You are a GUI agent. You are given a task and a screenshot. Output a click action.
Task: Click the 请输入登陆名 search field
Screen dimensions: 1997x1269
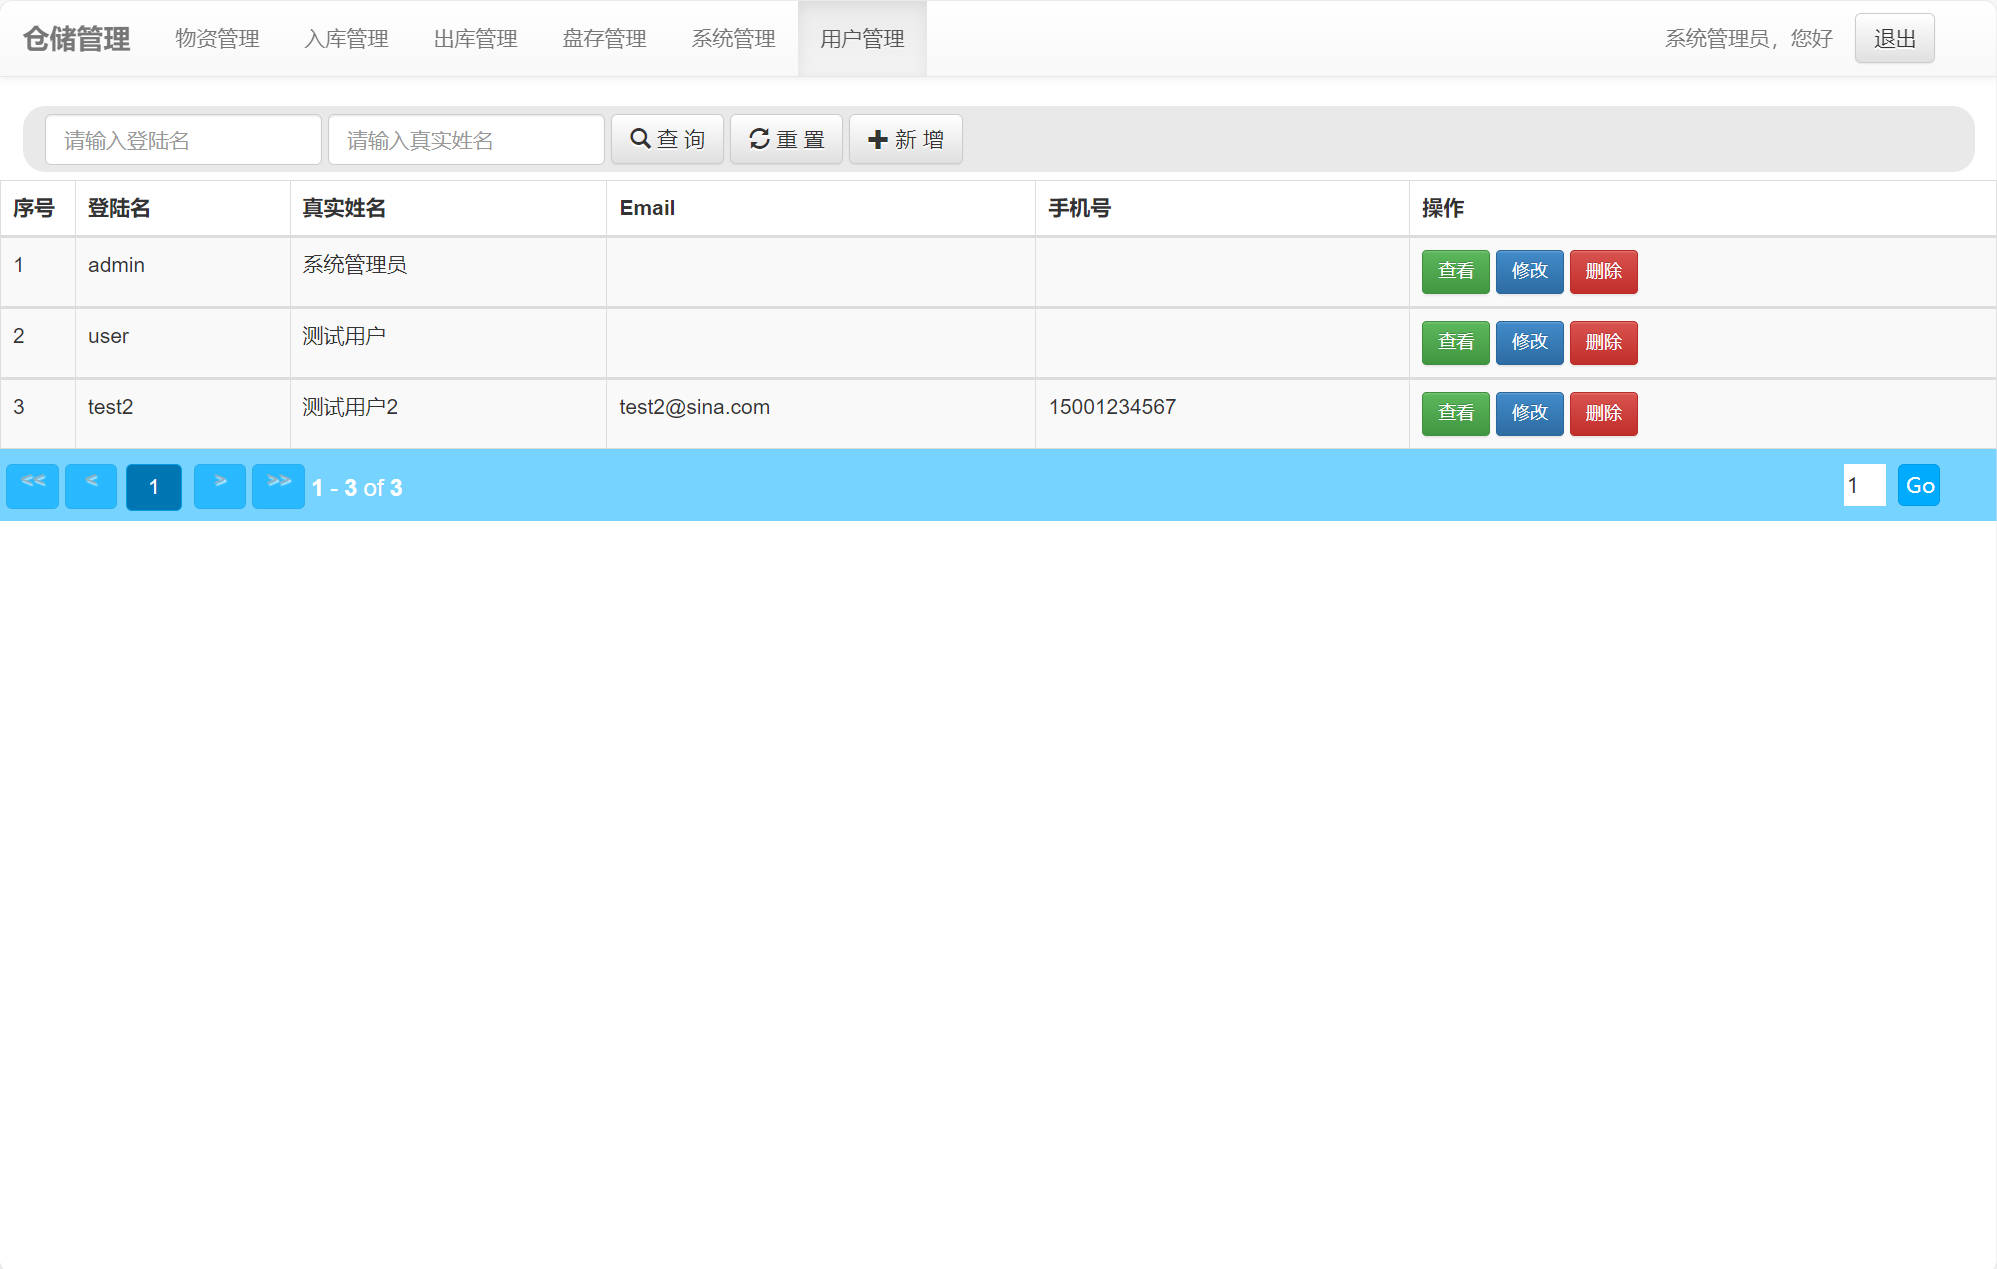tap(182, 139)
